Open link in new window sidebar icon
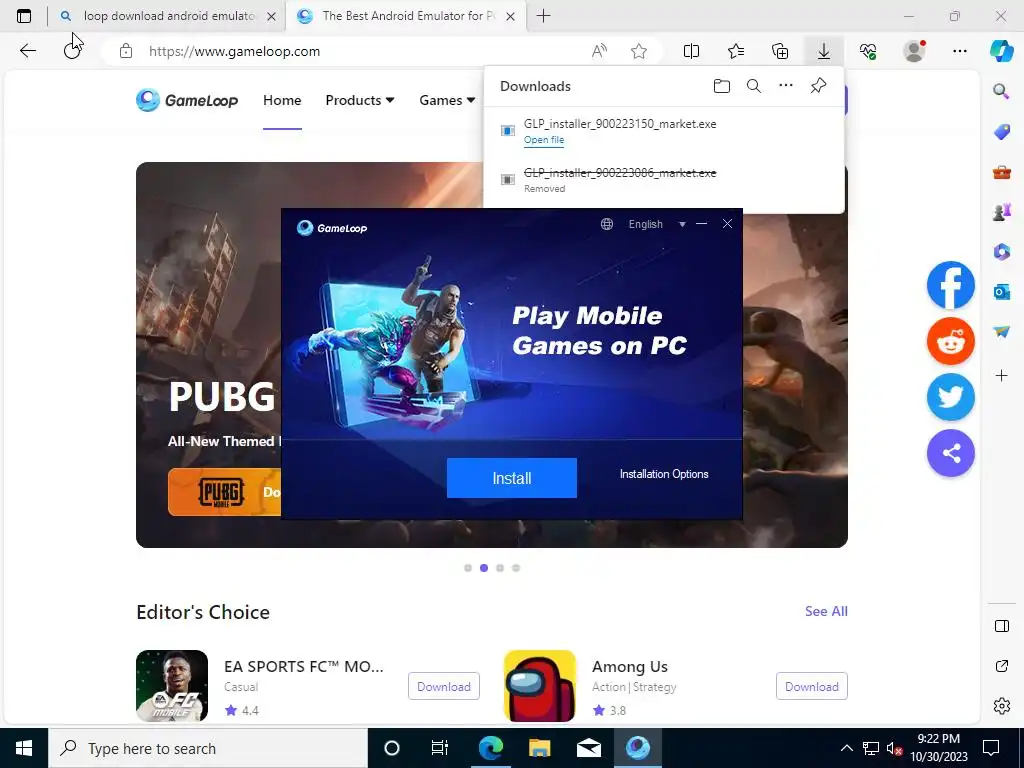The height and width of the screenshot is (768, 1024). pos(1001,666)
